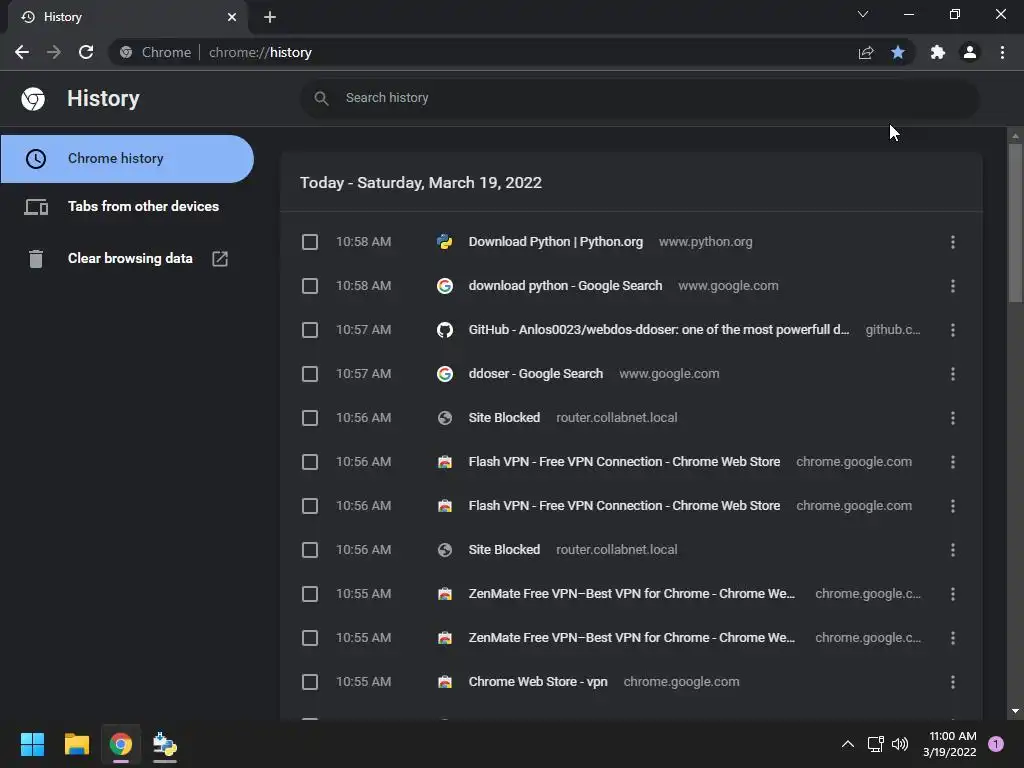This screenshot has height=768, width=1024.
Task: Click globe favicon on first Site Blocked entry
Action: pyautogui.click(x=445, y=418)
